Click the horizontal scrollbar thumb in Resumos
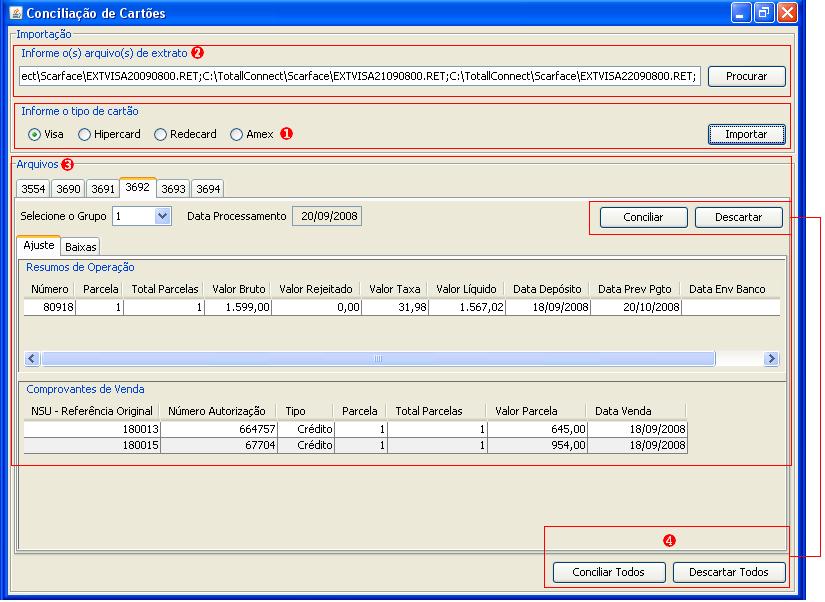Screen dimensions: 825x602 (x=378, y=359)
